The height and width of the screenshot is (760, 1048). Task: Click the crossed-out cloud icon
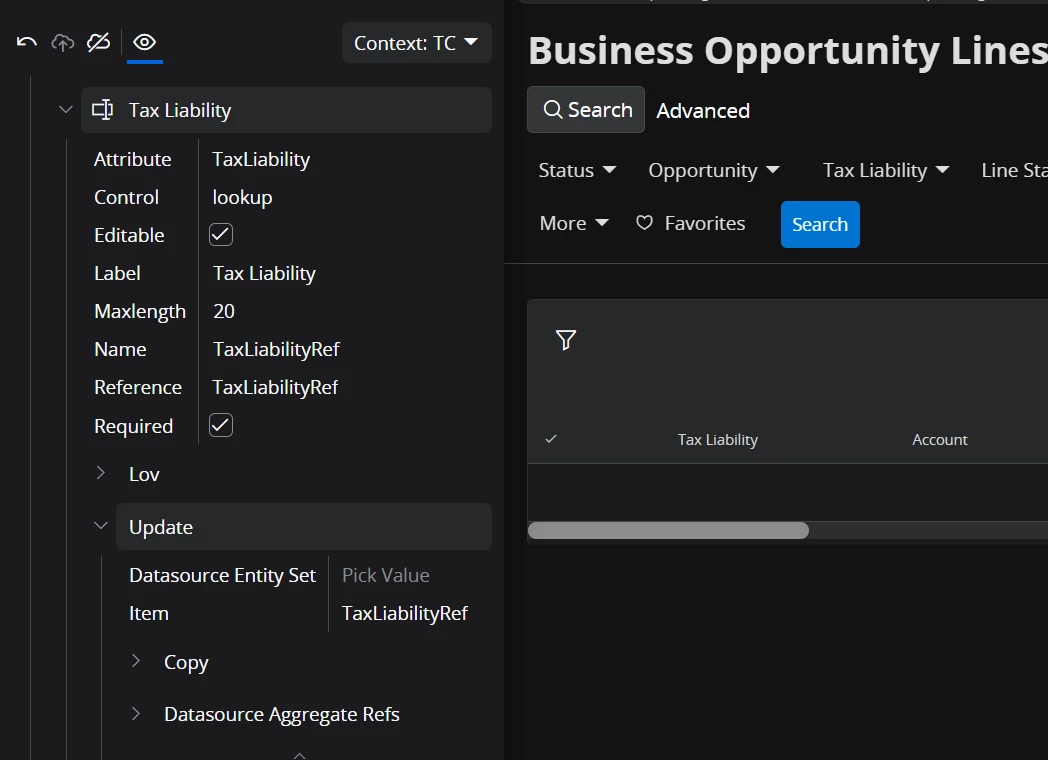point(98,42)
